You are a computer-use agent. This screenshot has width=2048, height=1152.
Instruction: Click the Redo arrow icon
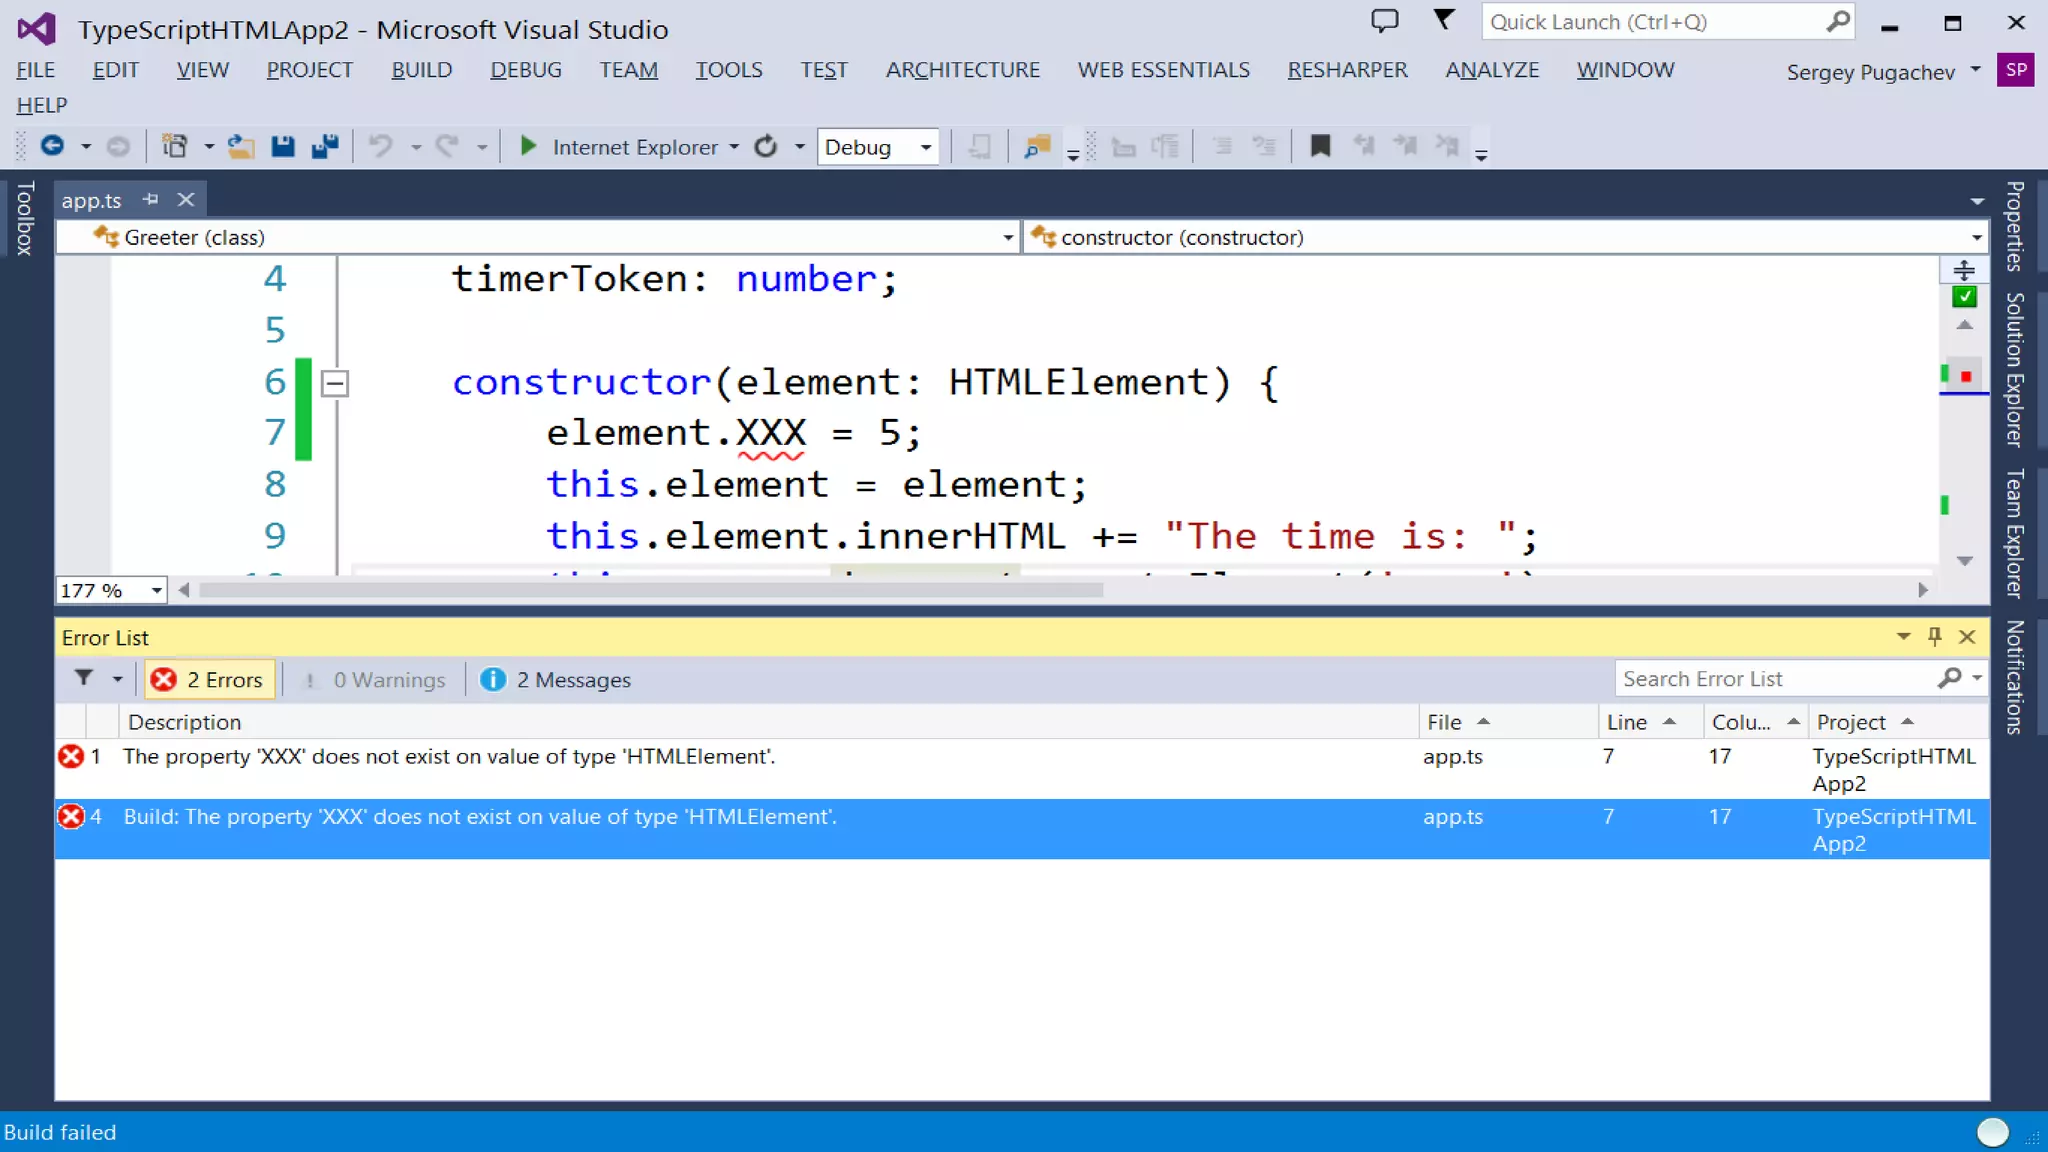447,147
